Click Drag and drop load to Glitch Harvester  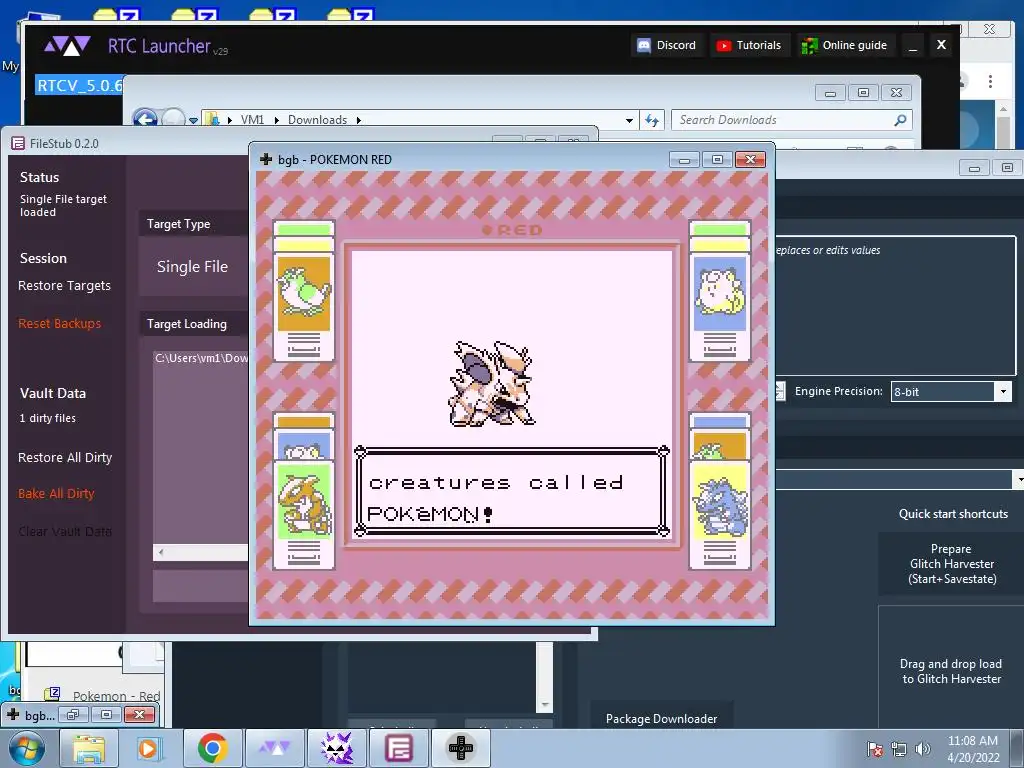[x=951, y=671]
